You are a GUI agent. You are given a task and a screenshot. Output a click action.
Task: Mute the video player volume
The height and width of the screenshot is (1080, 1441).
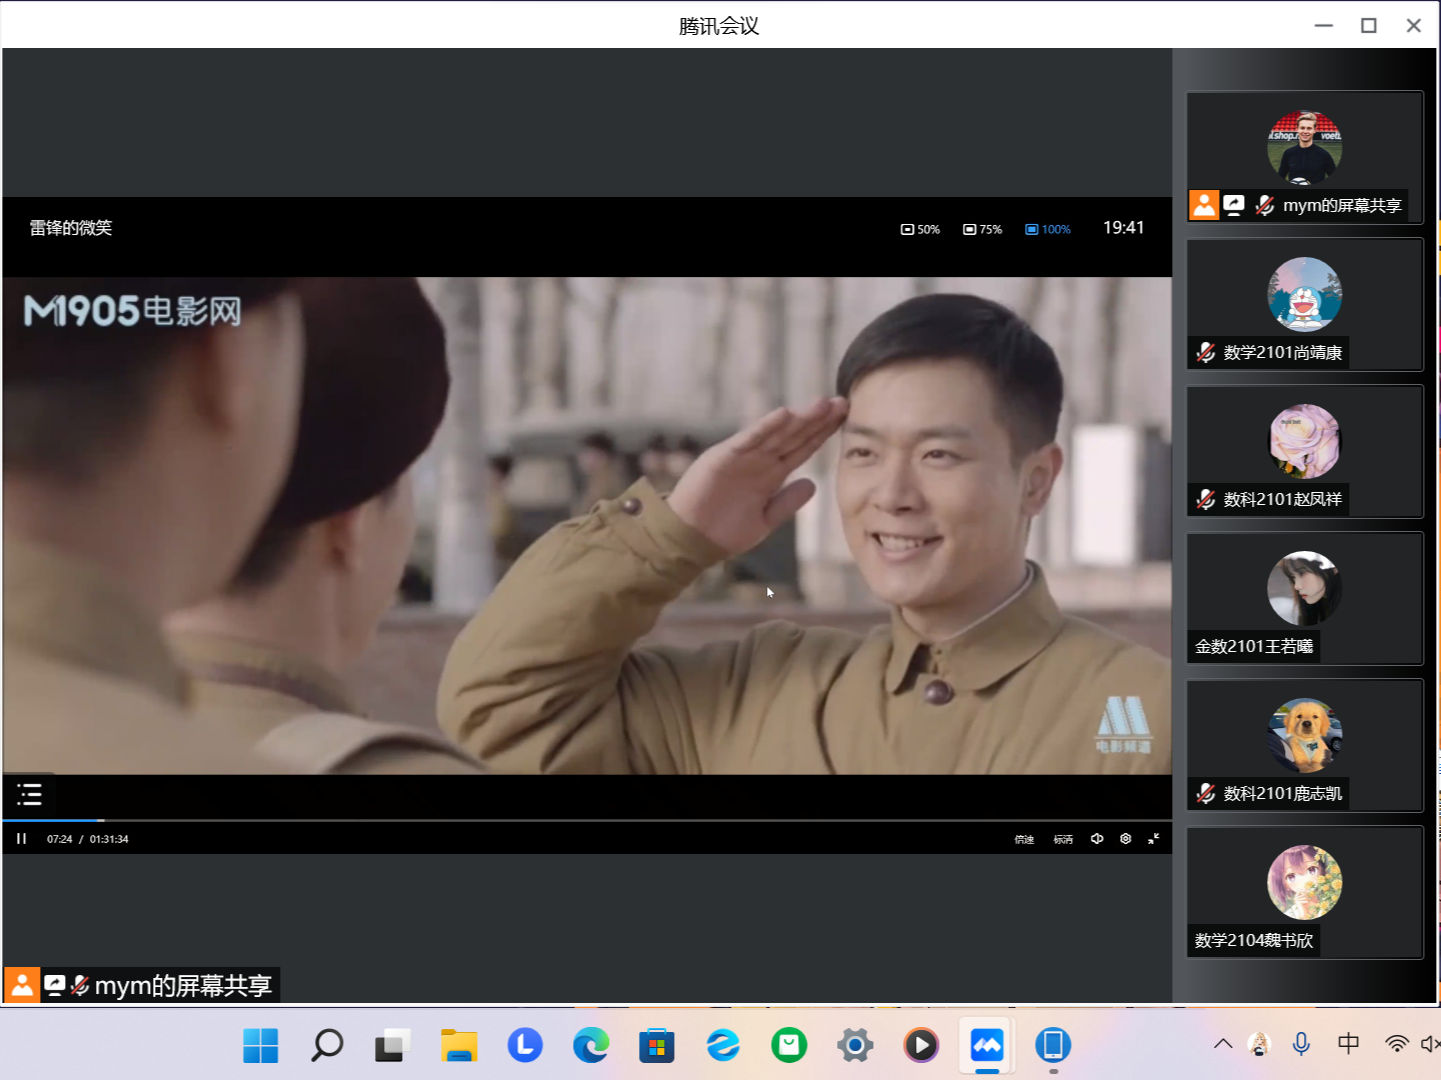pos(1097,839)
